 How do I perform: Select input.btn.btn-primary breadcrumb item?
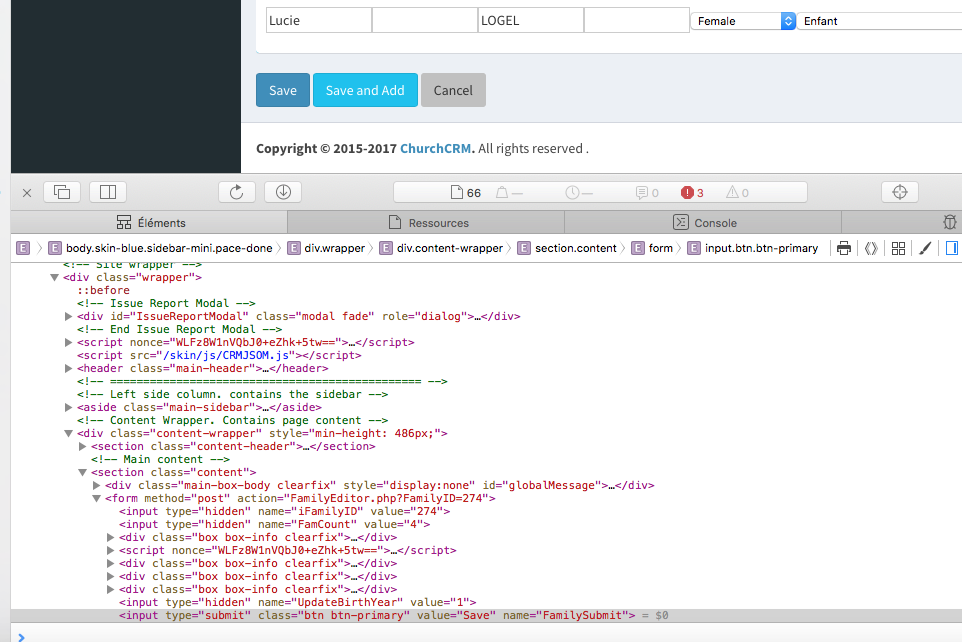(x=753, y=248)
